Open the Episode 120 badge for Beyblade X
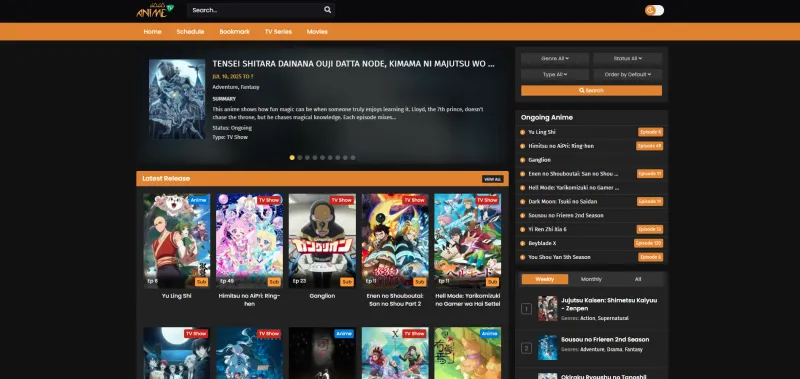The width and height of the screenshot is (800, 379). [649, 243]
